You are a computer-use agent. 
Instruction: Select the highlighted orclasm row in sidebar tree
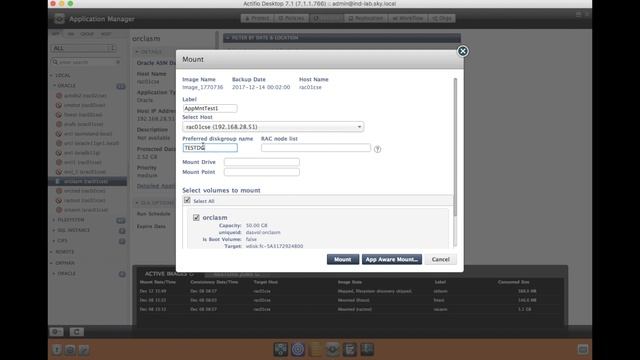pyautogui.click(x=88, y=181)
